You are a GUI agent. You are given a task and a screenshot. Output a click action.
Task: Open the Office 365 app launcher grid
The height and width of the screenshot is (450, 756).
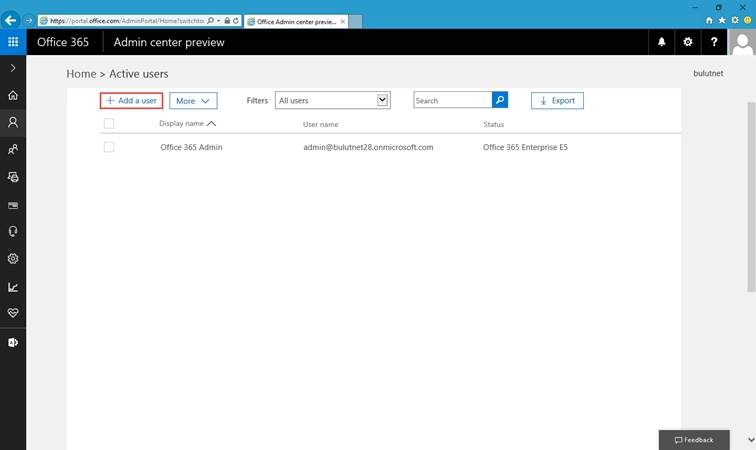[13, 42]
